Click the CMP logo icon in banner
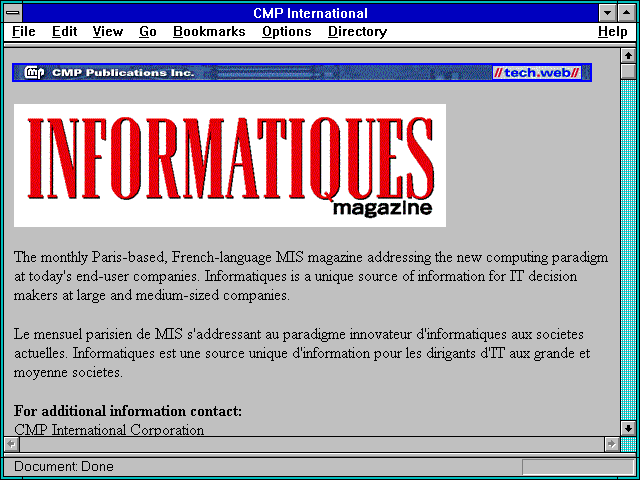The width and height of the screenshot is (640, 480). (x=34, y=73)
